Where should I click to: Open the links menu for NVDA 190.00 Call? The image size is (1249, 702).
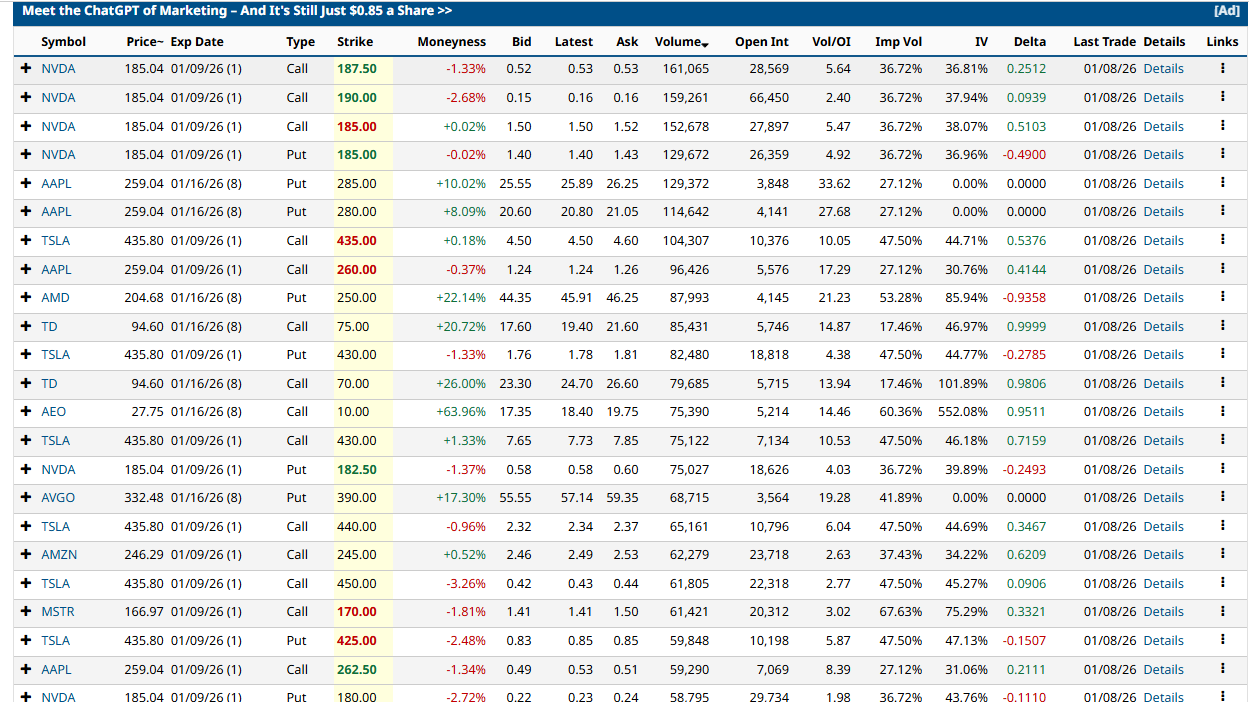coord(1222,98)
